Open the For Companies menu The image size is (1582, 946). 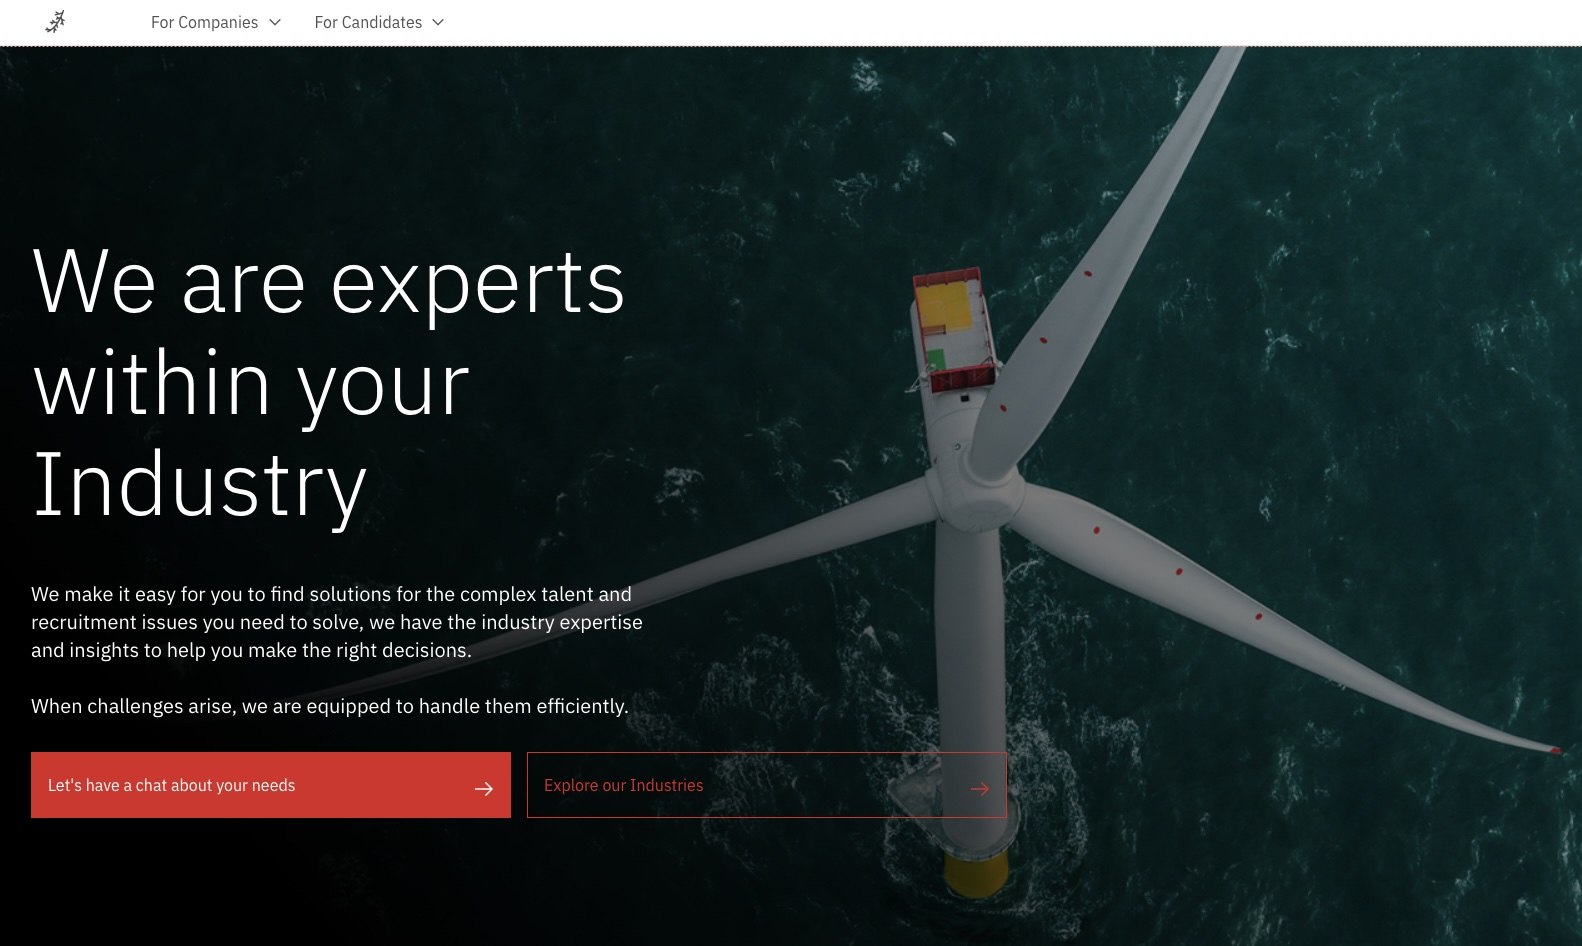(x=204, y=22)
